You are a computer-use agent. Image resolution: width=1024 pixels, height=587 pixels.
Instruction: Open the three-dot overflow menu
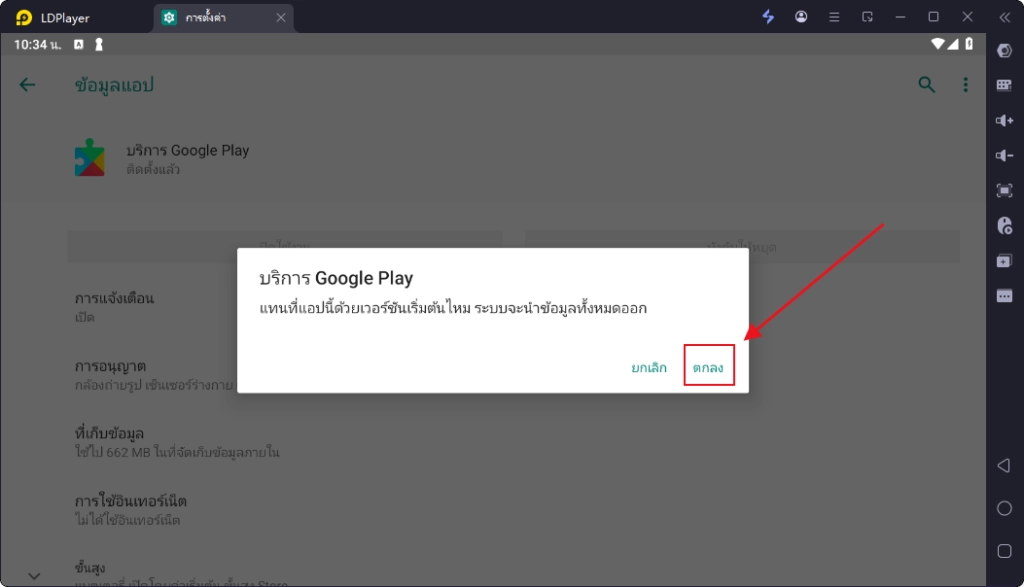pos(965,85)
